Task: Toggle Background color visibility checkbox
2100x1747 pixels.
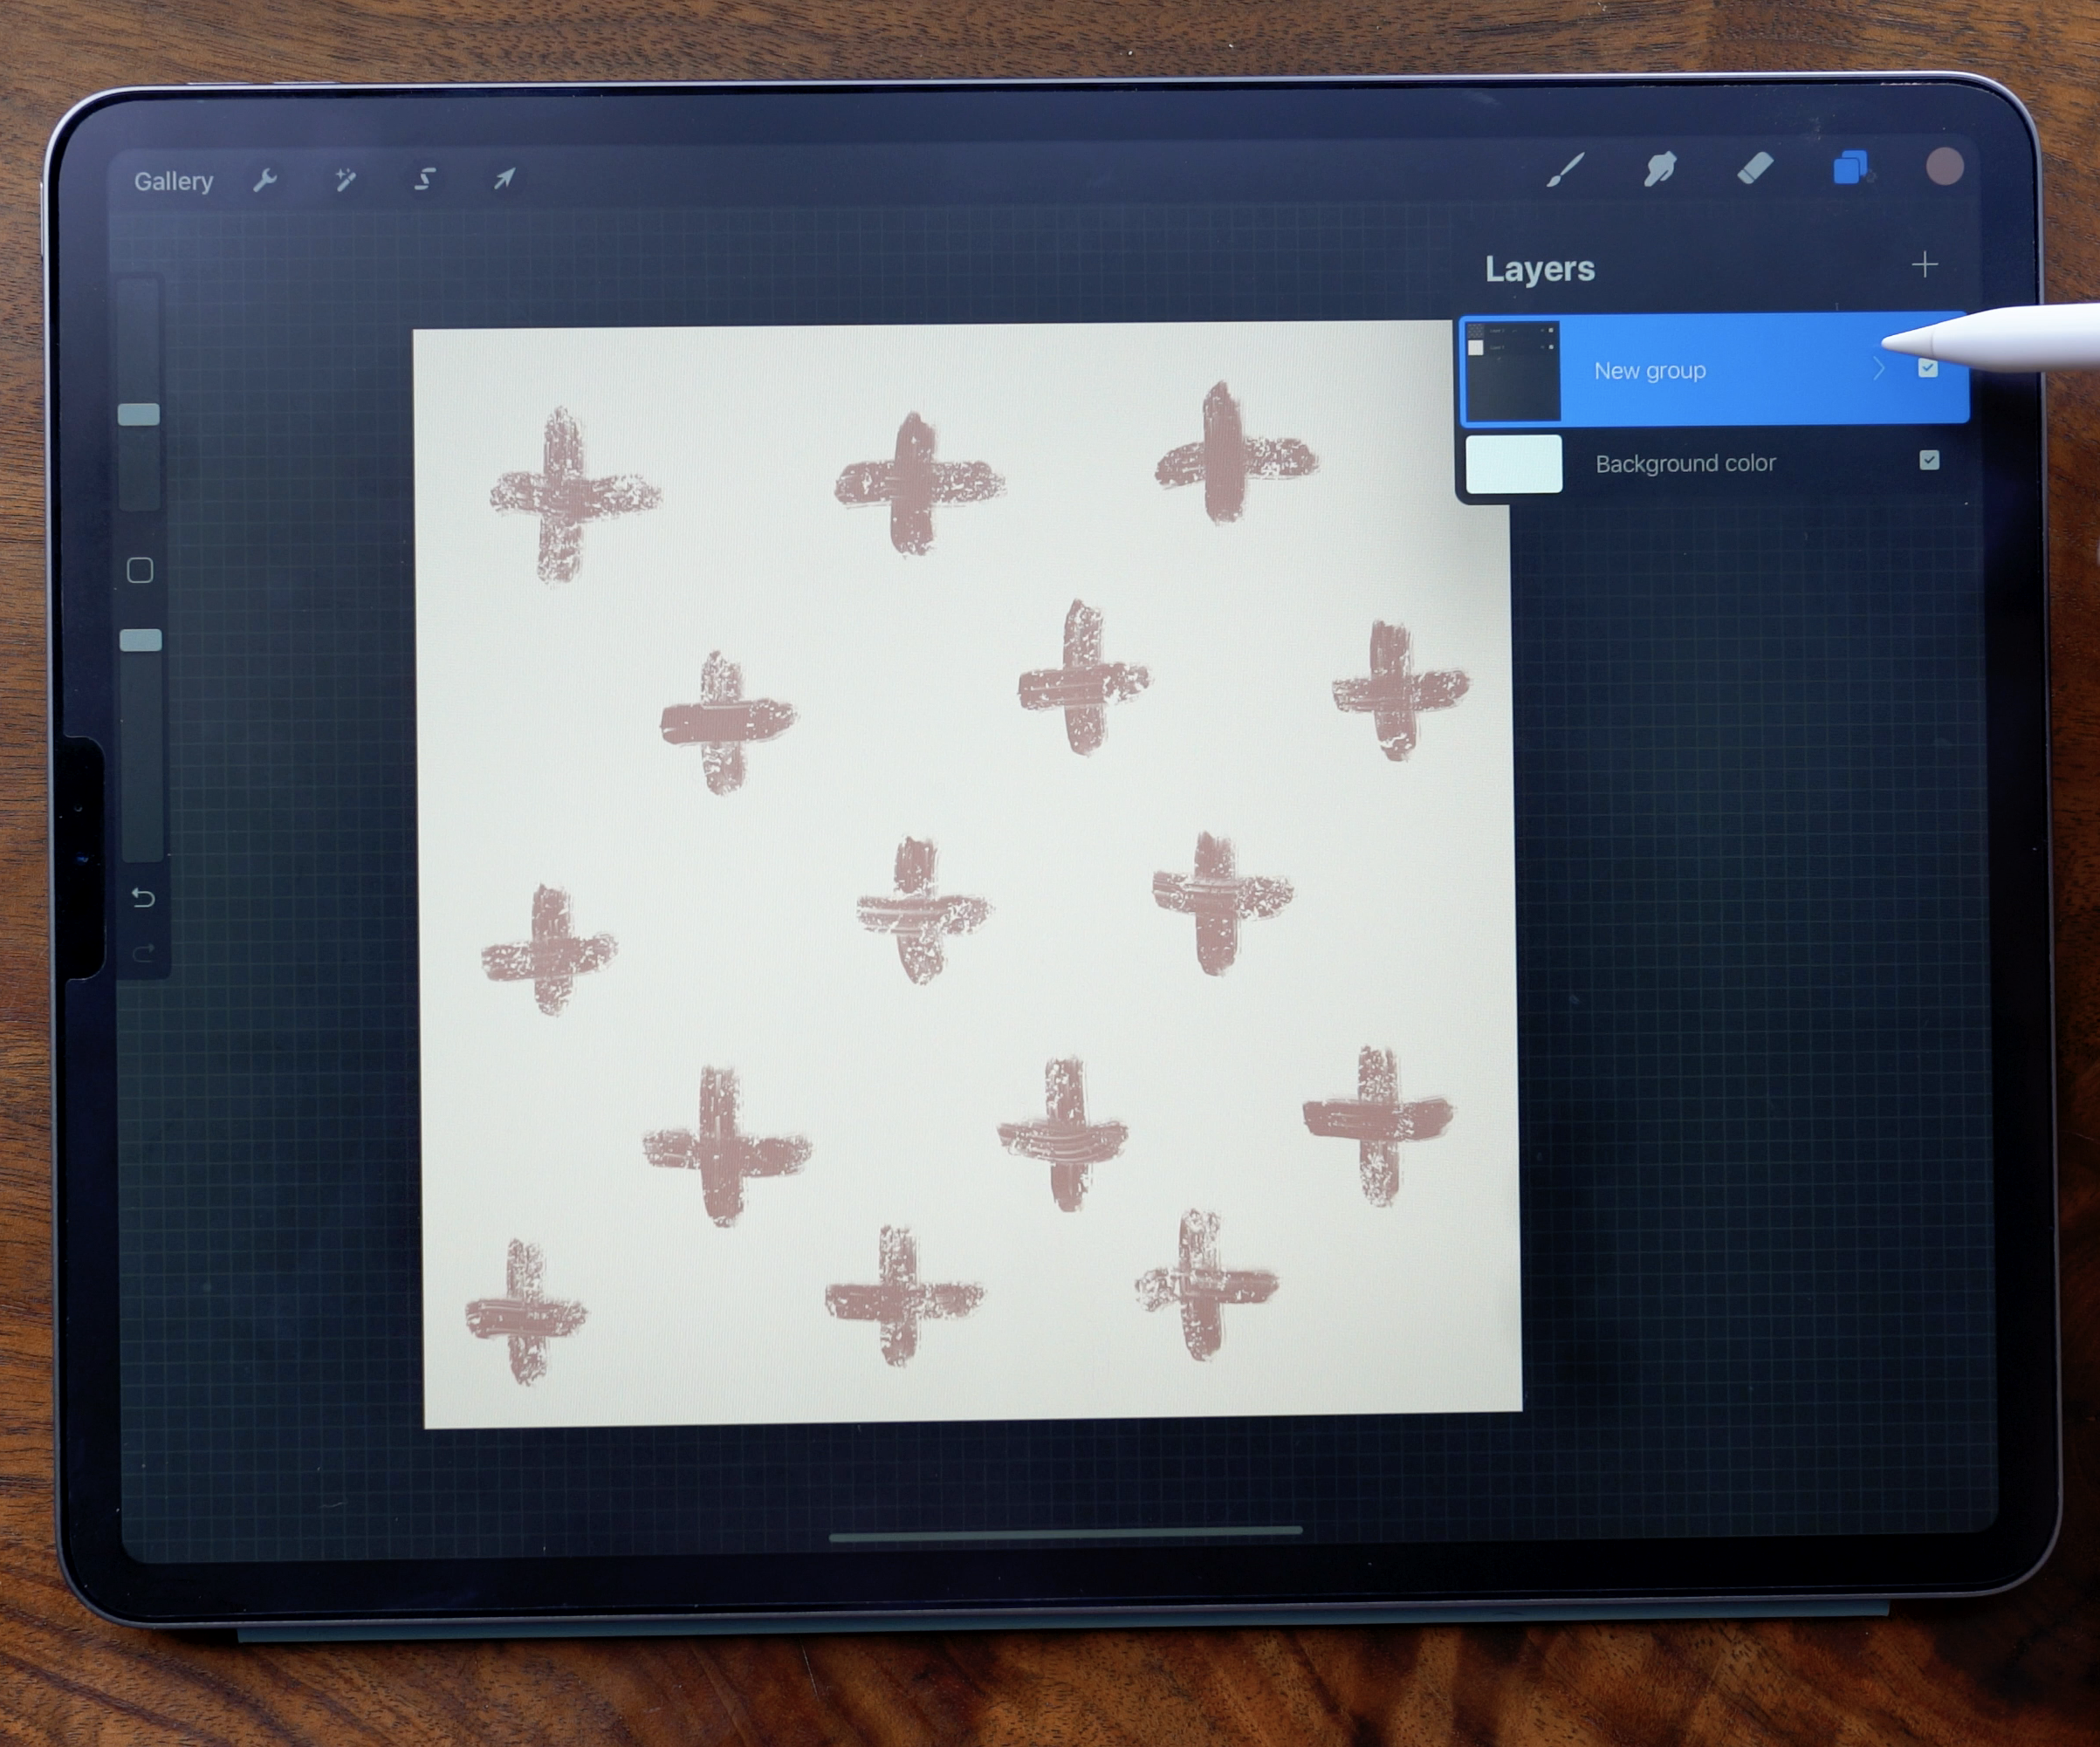Action: [x=1929, y=460]
